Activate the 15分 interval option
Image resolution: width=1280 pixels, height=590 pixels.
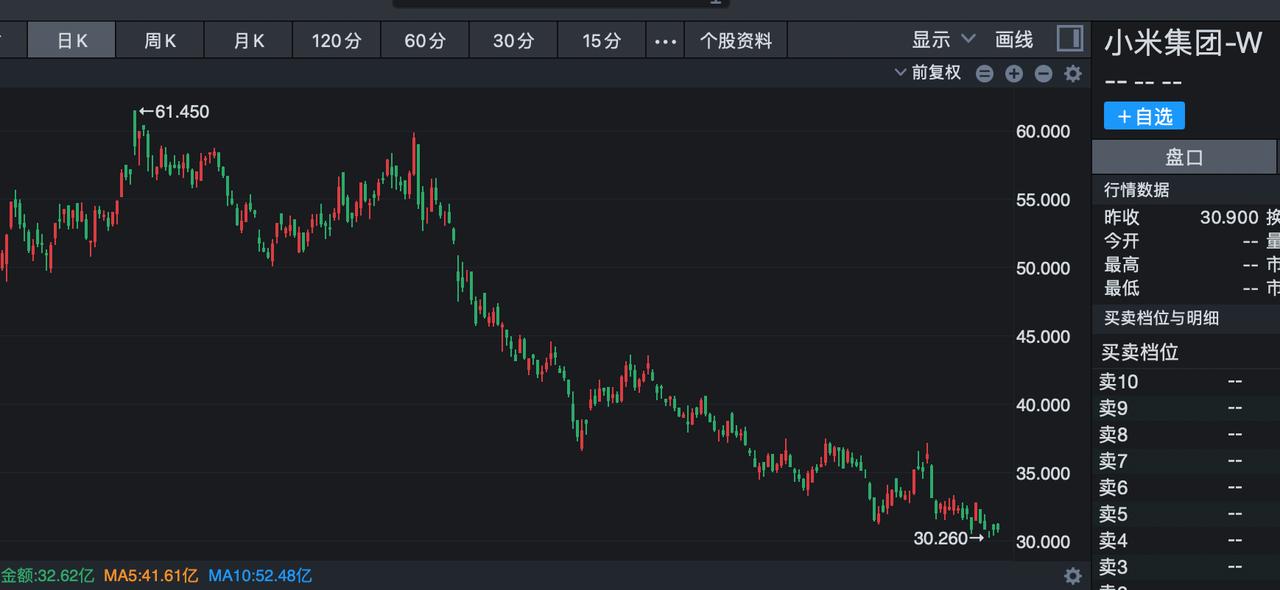click(x=600, y=40)
